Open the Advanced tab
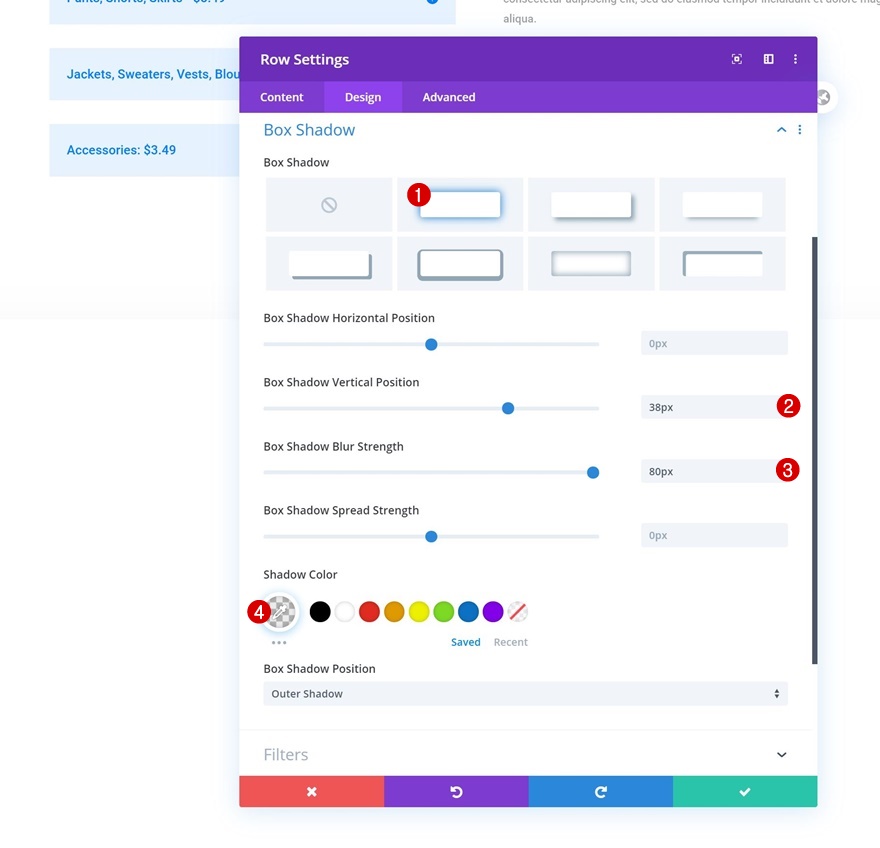This screenshot has height=848, width=880. tap(449, 97)
